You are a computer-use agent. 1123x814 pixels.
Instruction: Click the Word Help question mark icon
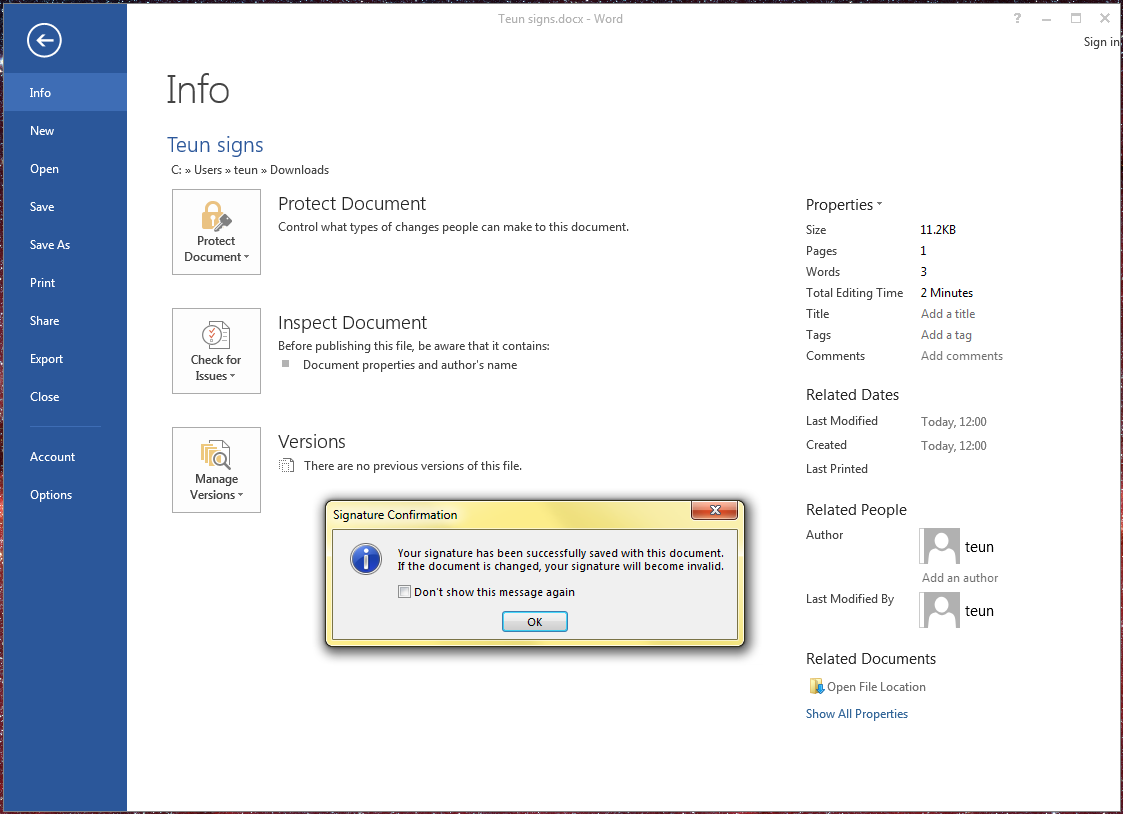coord(1018,19)
